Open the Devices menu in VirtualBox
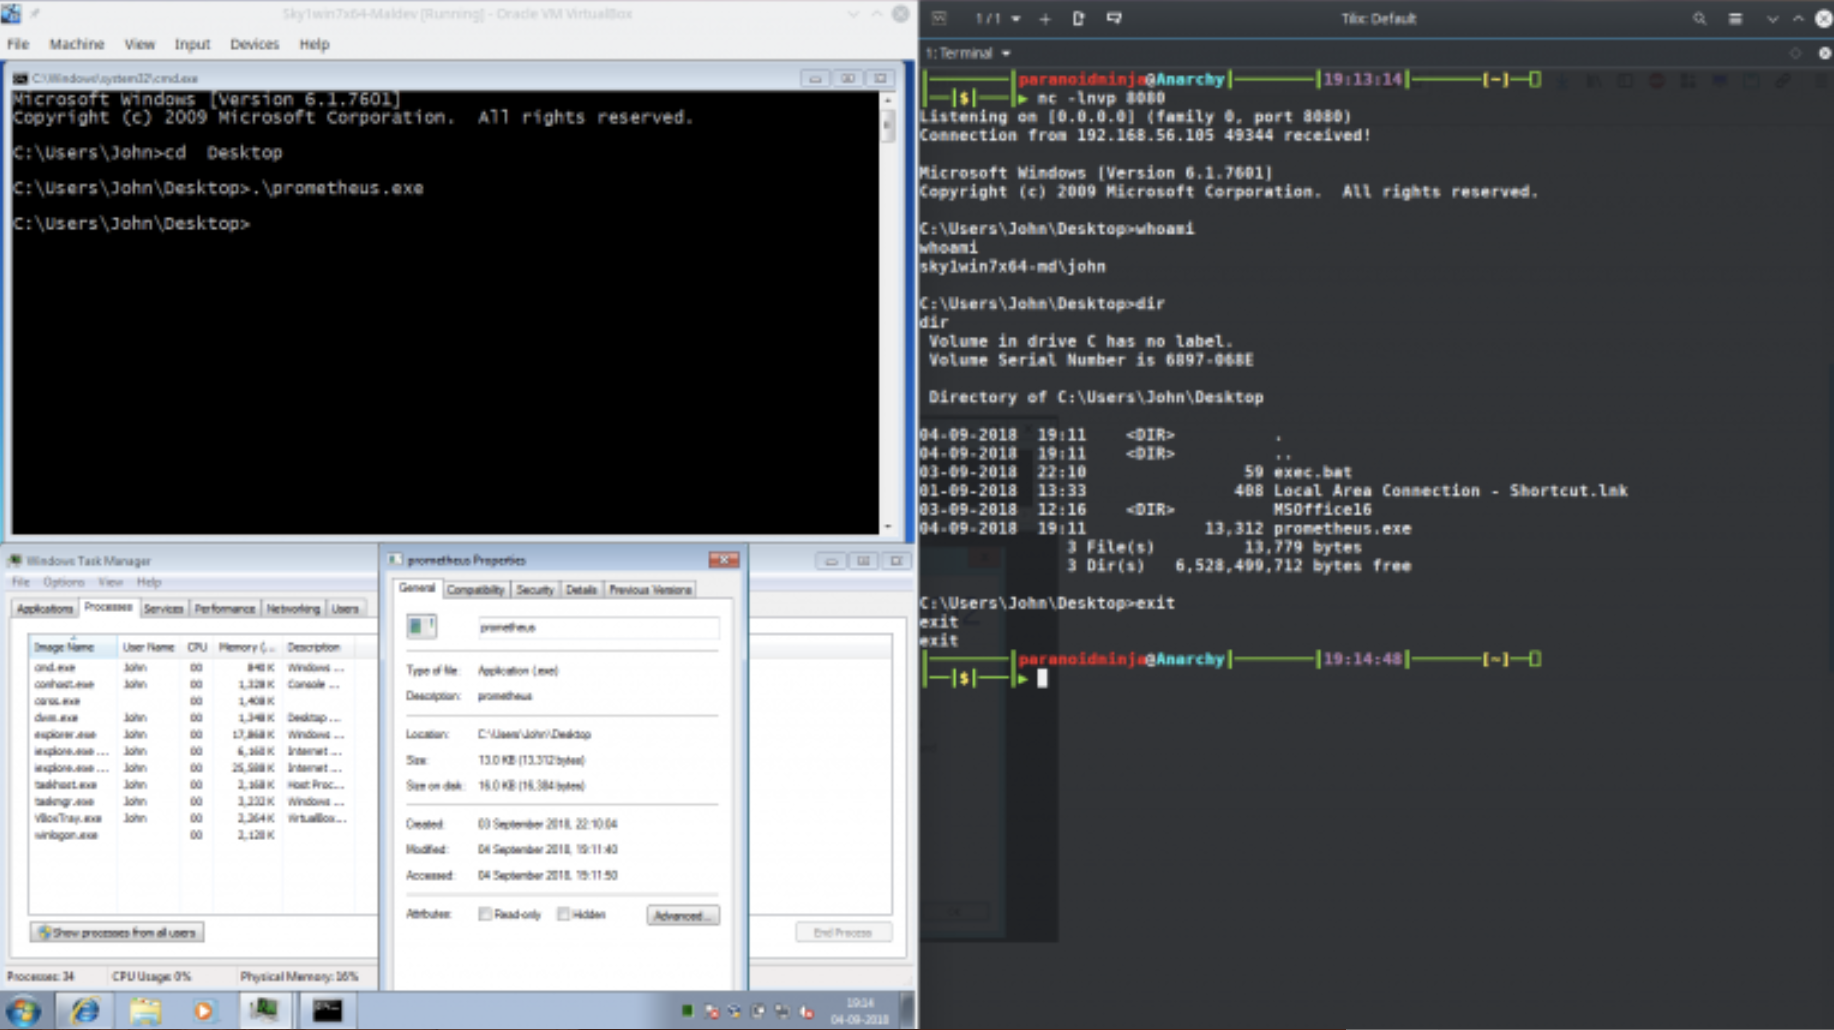 click(254, 44)
